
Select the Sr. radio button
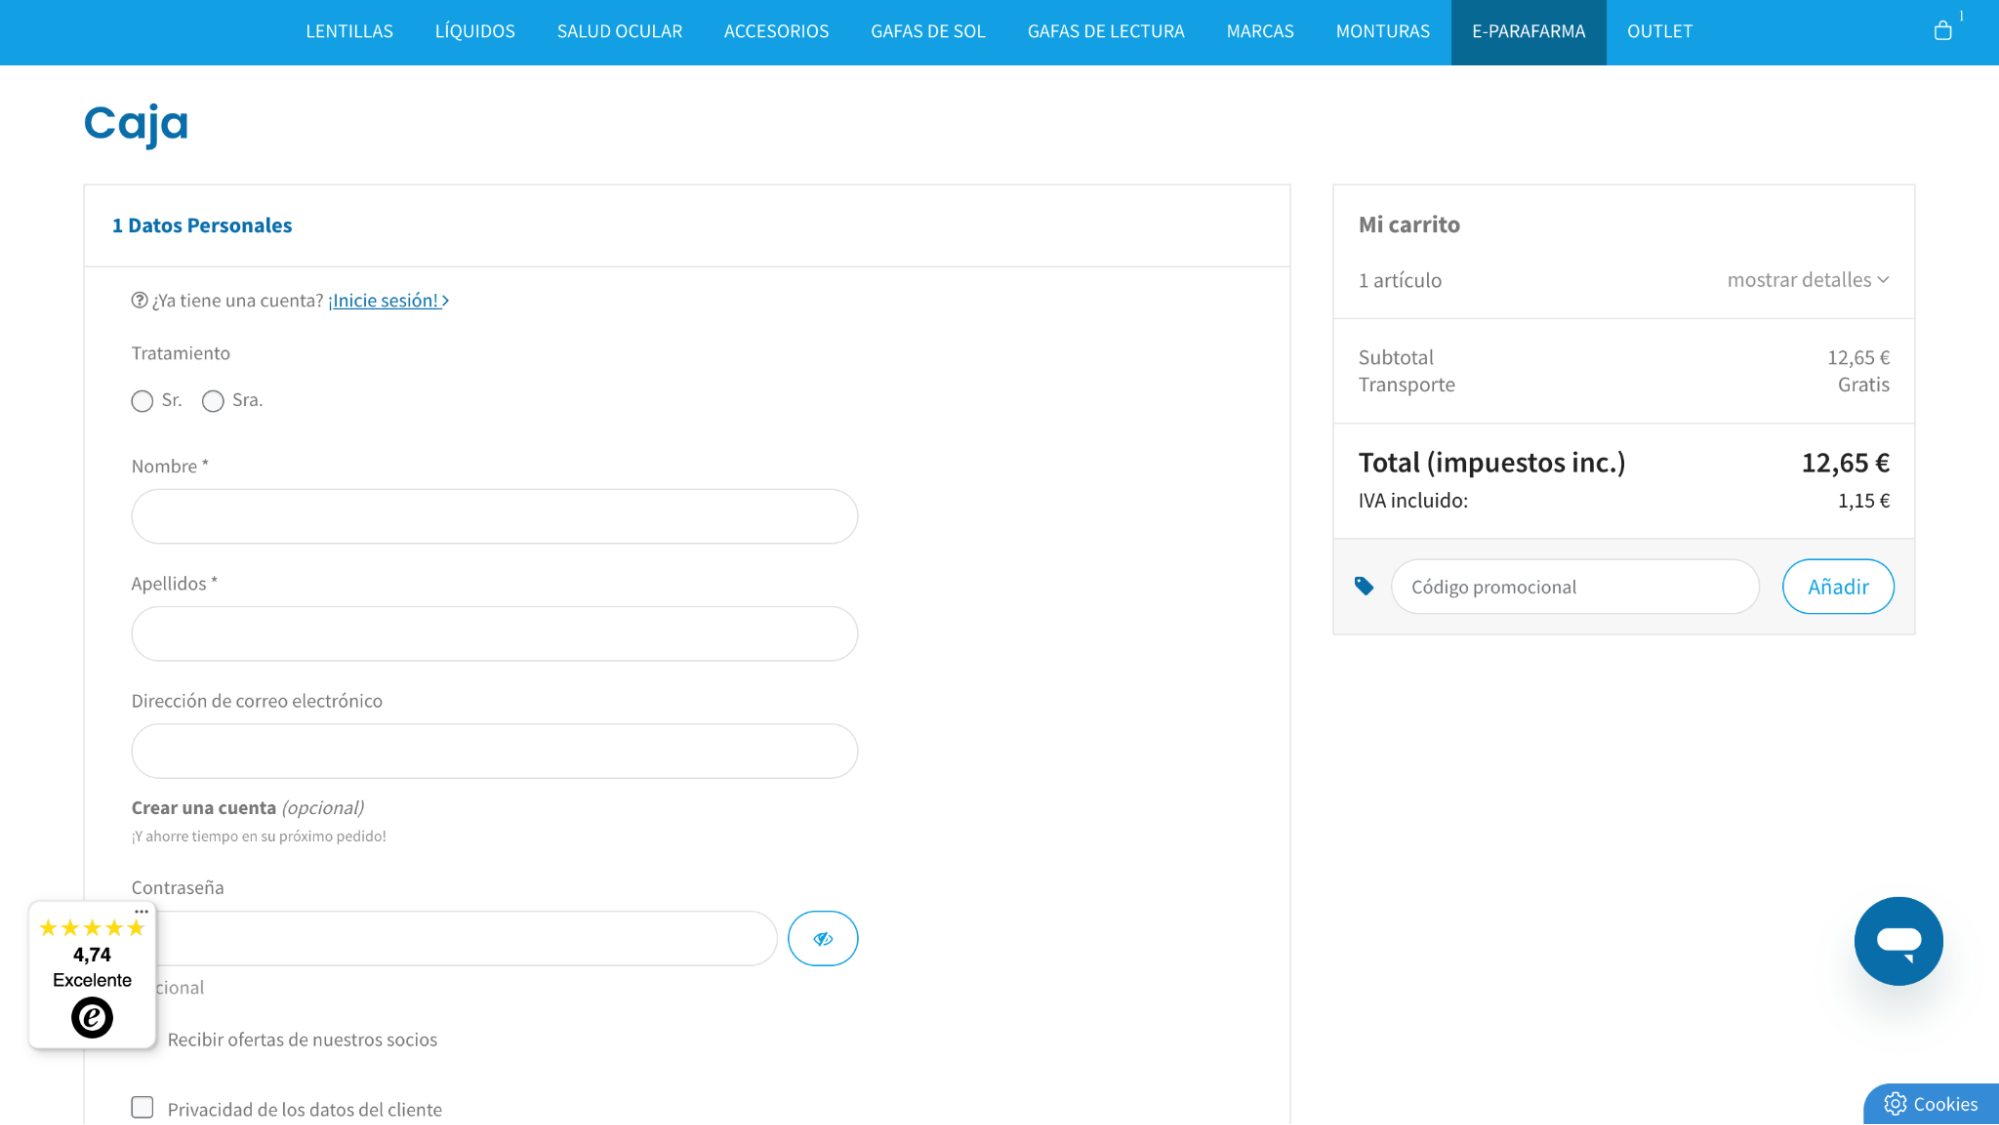[142, 401]
